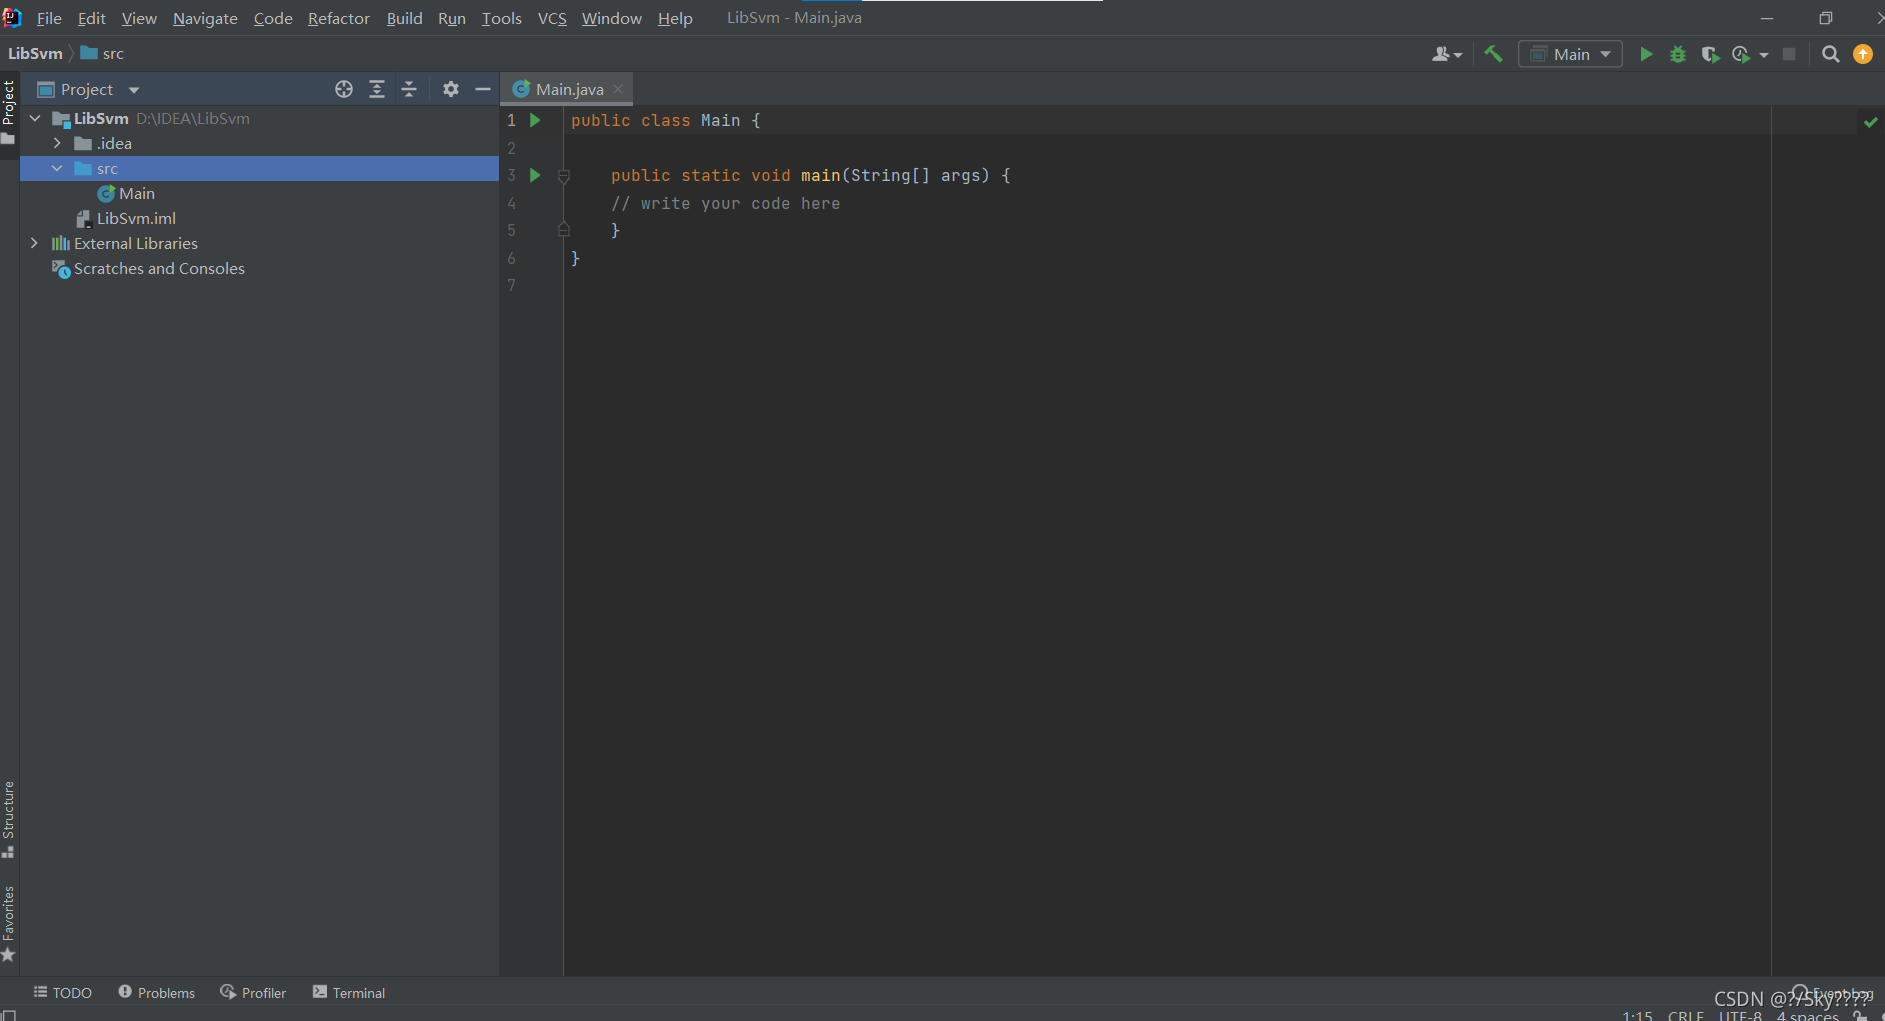Open the Main run configuration dropdown

[1570, 54]
